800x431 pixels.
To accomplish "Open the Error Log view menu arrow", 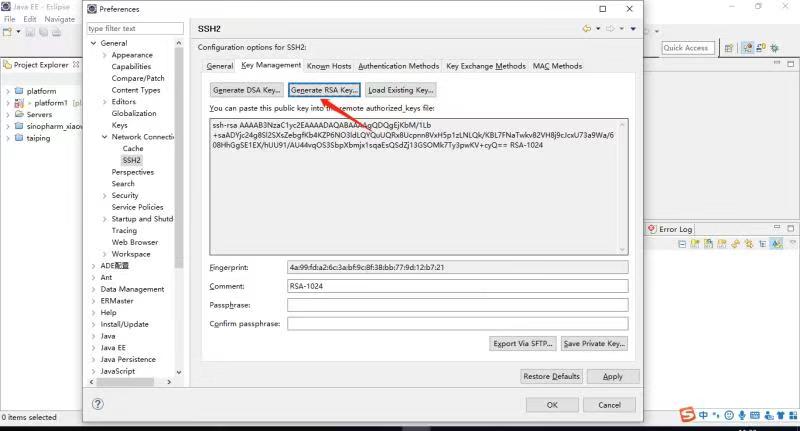I will 792,243.
